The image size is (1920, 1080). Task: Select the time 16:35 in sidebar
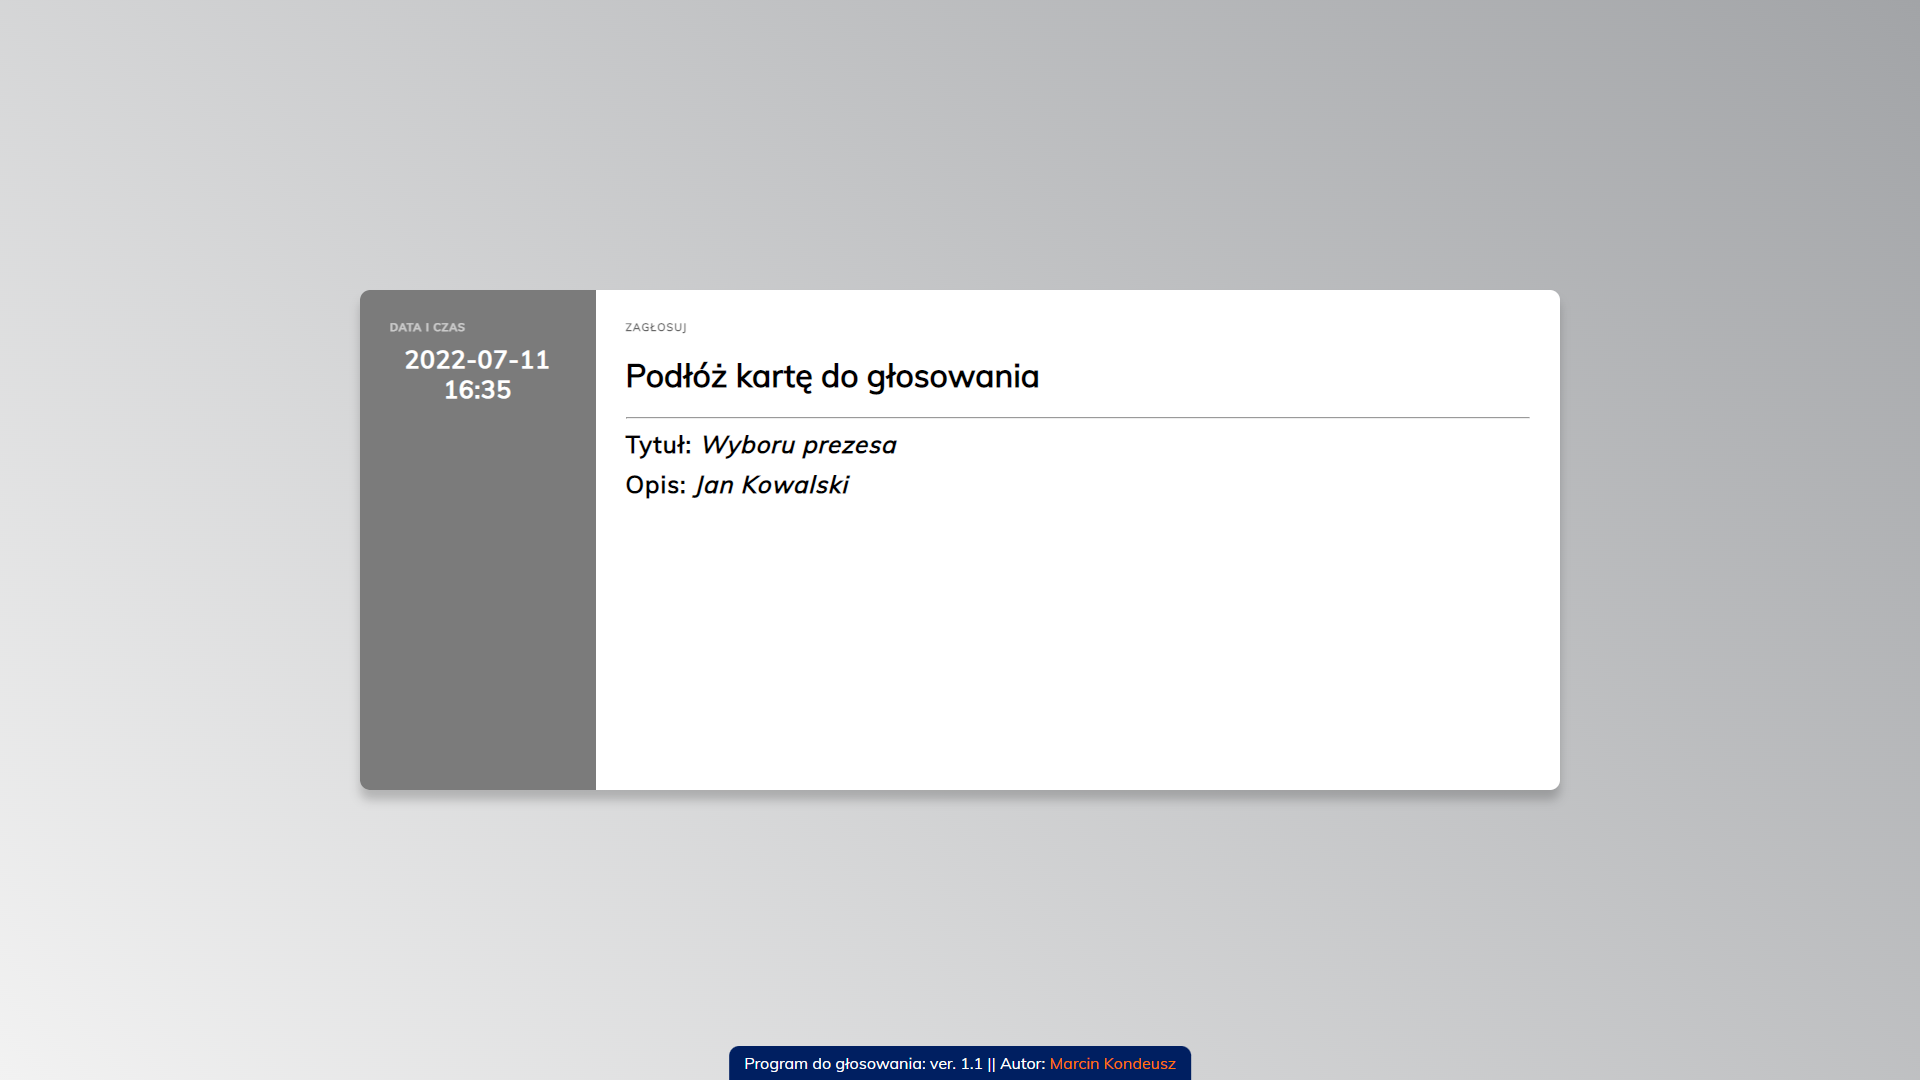point(477,390)
